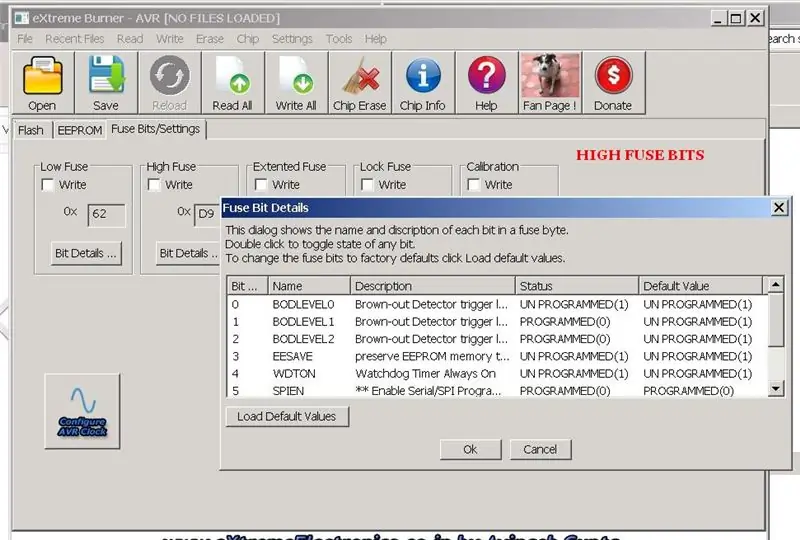Click the Chip Erase broom icon
Image resolution: width=800 pixels, height=540 pixels.
coord(361,76)
